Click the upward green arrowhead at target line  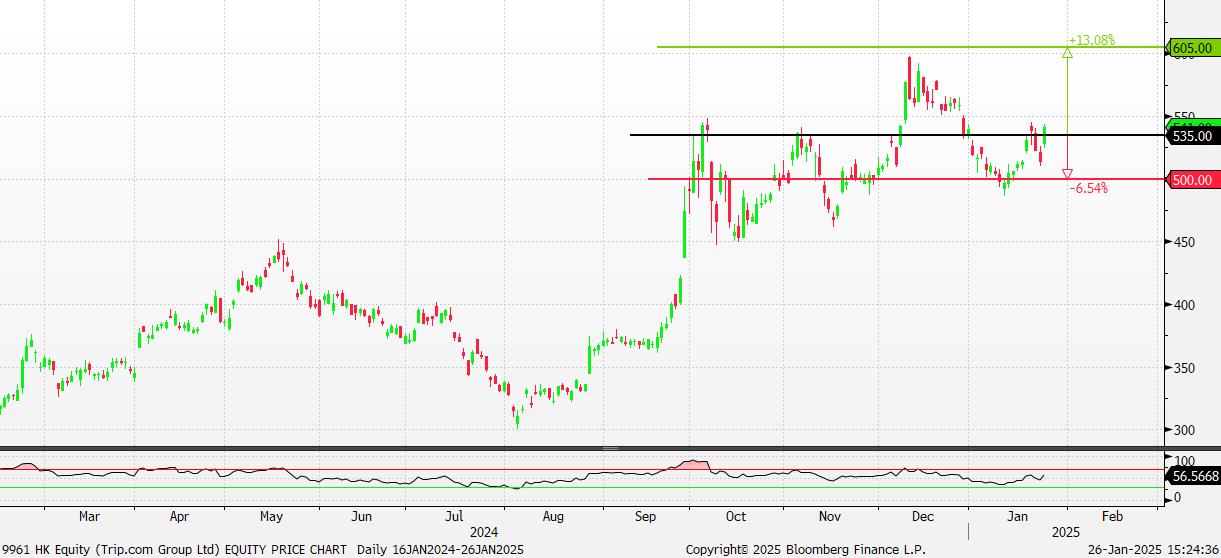pyautogui.click(x=1067, y=52)
